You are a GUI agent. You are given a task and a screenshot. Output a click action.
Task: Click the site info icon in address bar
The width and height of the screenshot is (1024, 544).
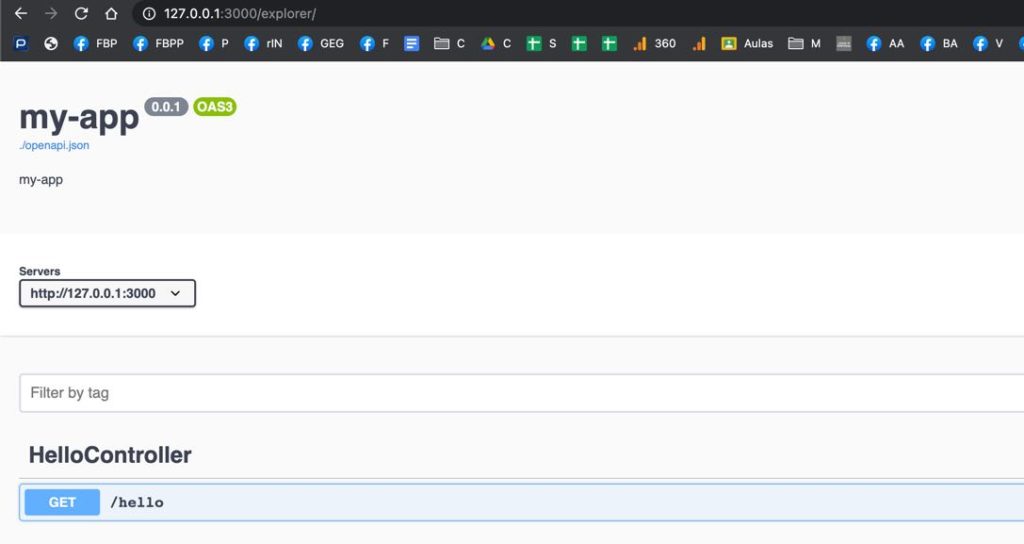(148, 14)
